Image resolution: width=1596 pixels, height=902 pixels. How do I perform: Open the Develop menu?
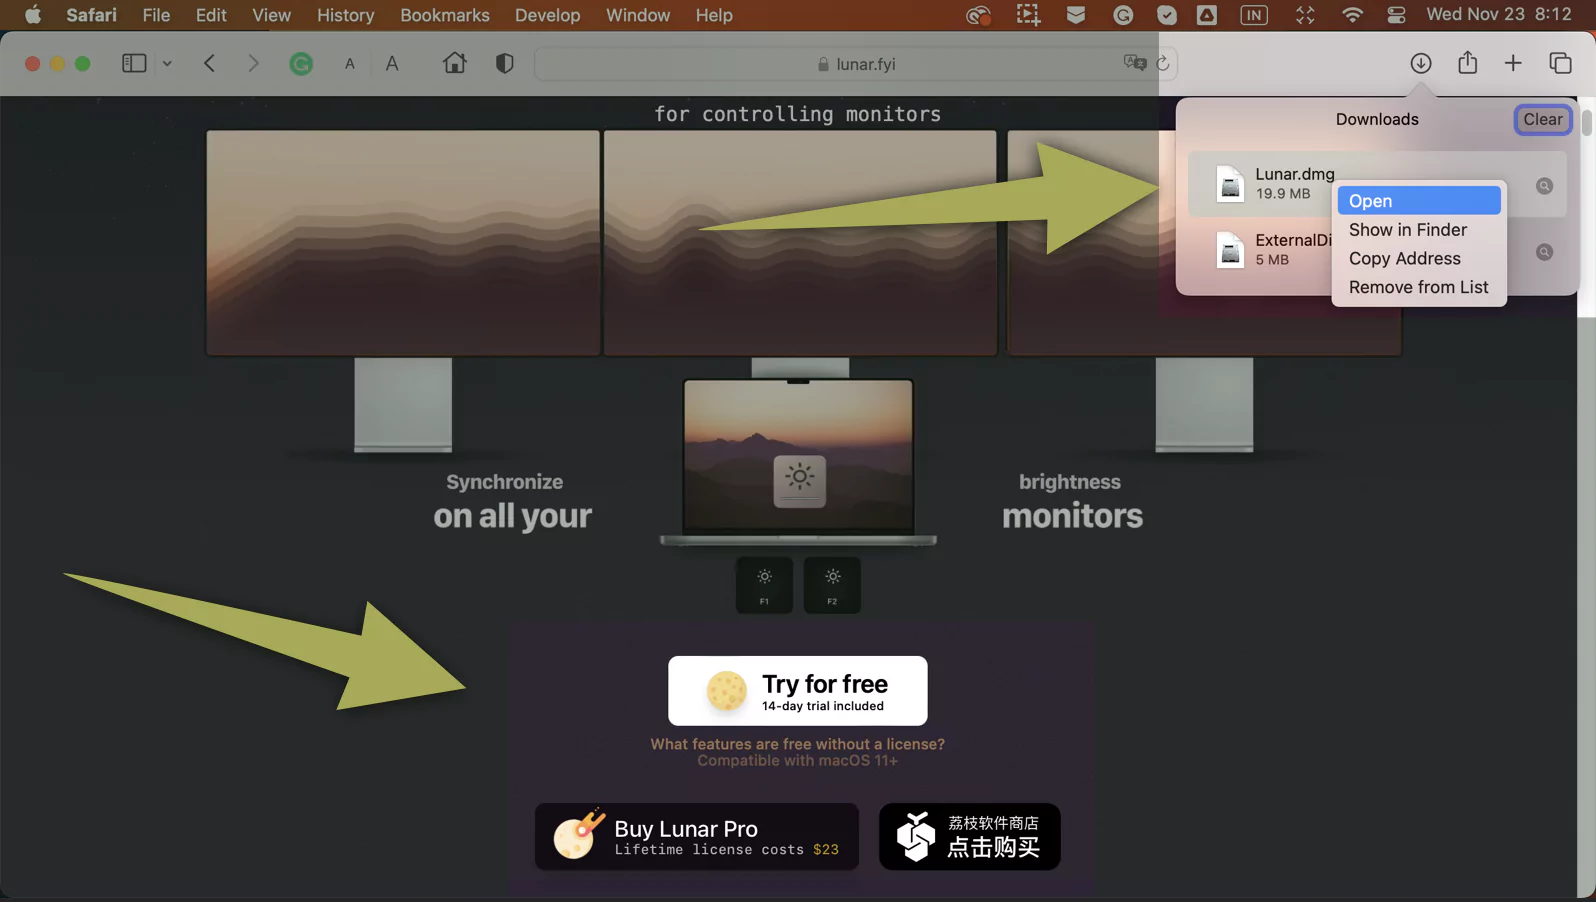coord(547,15)
